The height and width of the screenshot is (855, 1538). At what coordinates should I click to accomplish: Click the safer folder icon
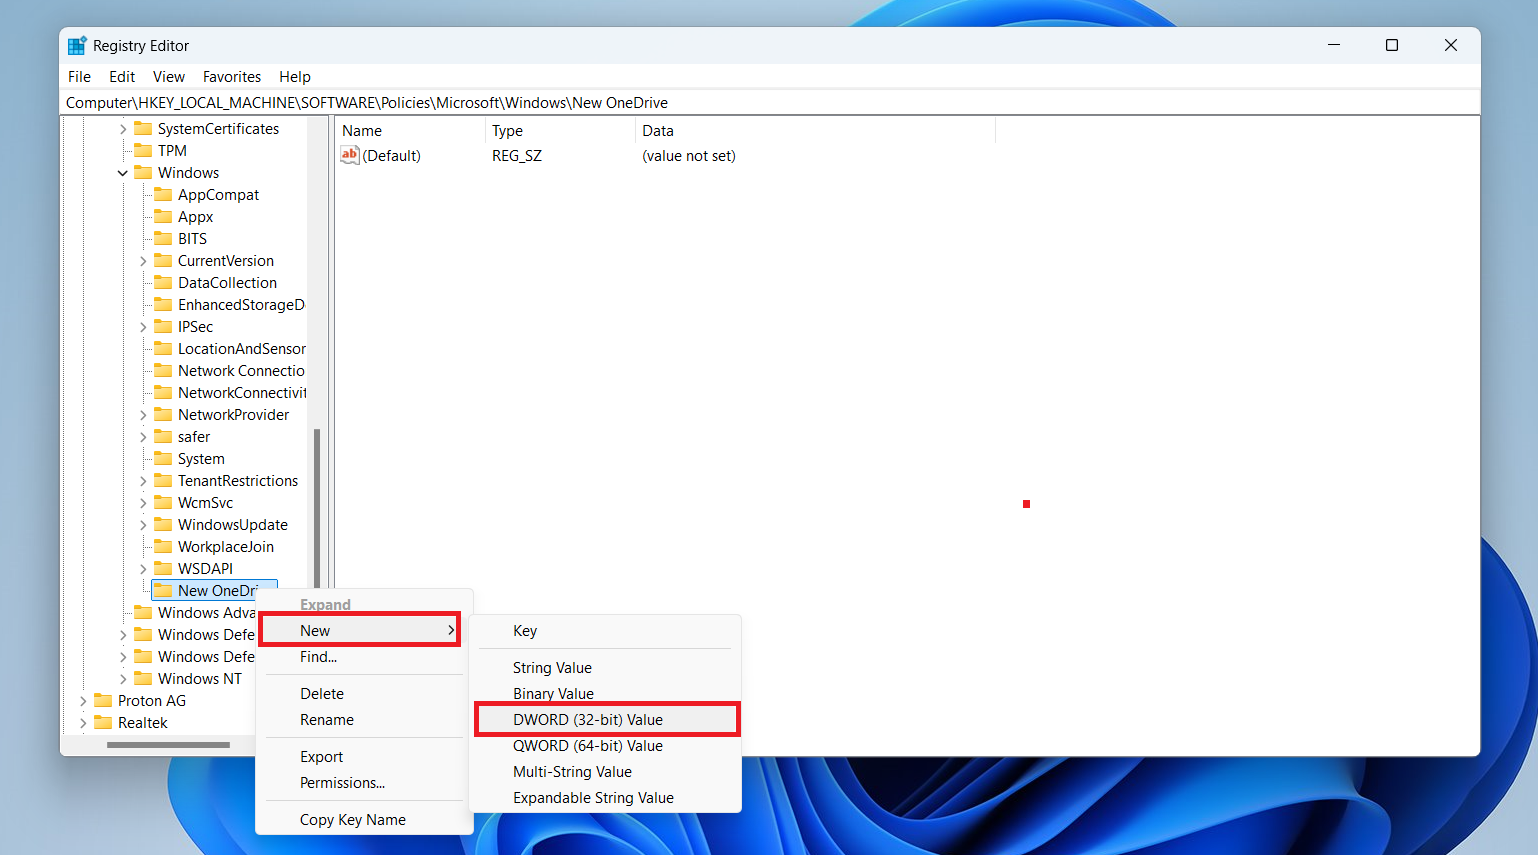163,436
